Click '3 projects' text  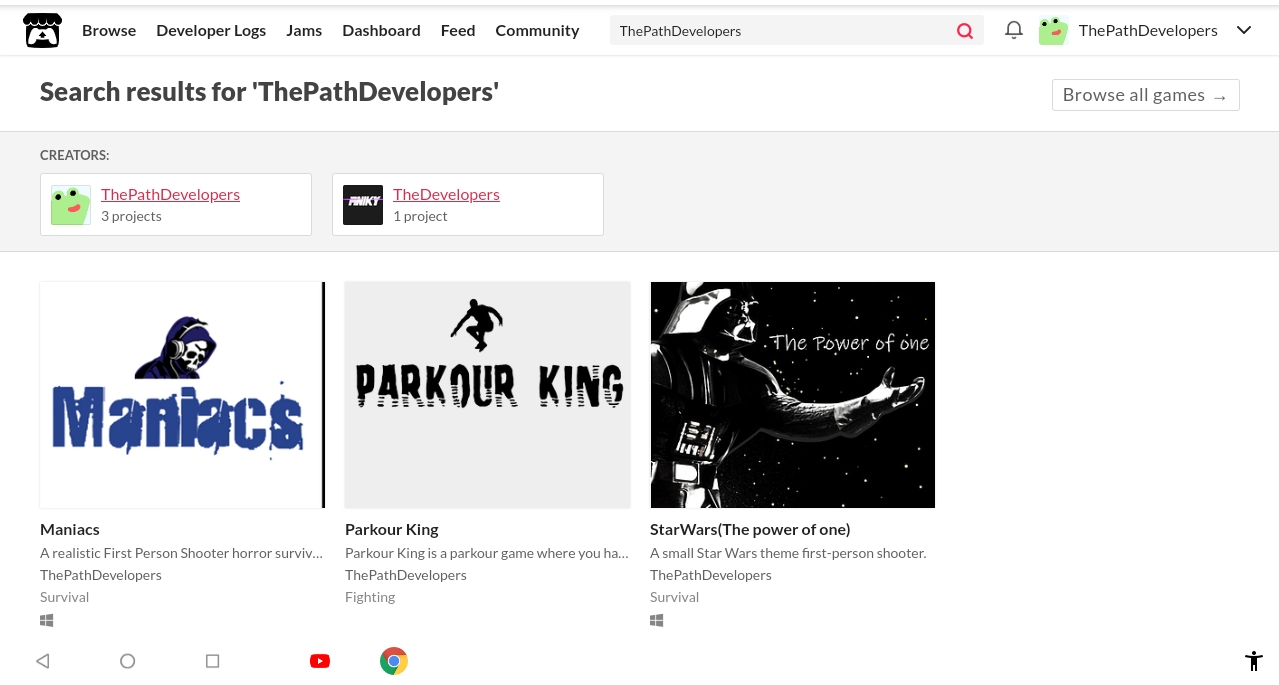(x=131, y=216)
